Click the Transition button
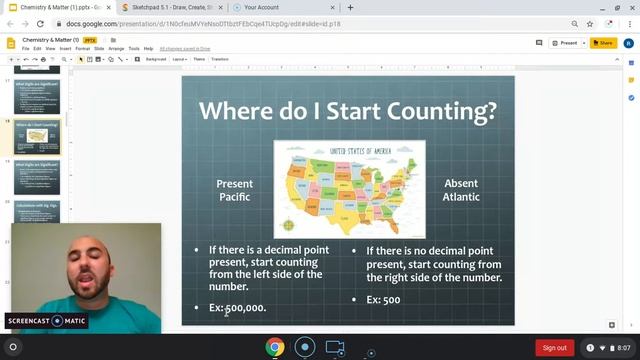The image size is (640, 360). pos(220,59)
